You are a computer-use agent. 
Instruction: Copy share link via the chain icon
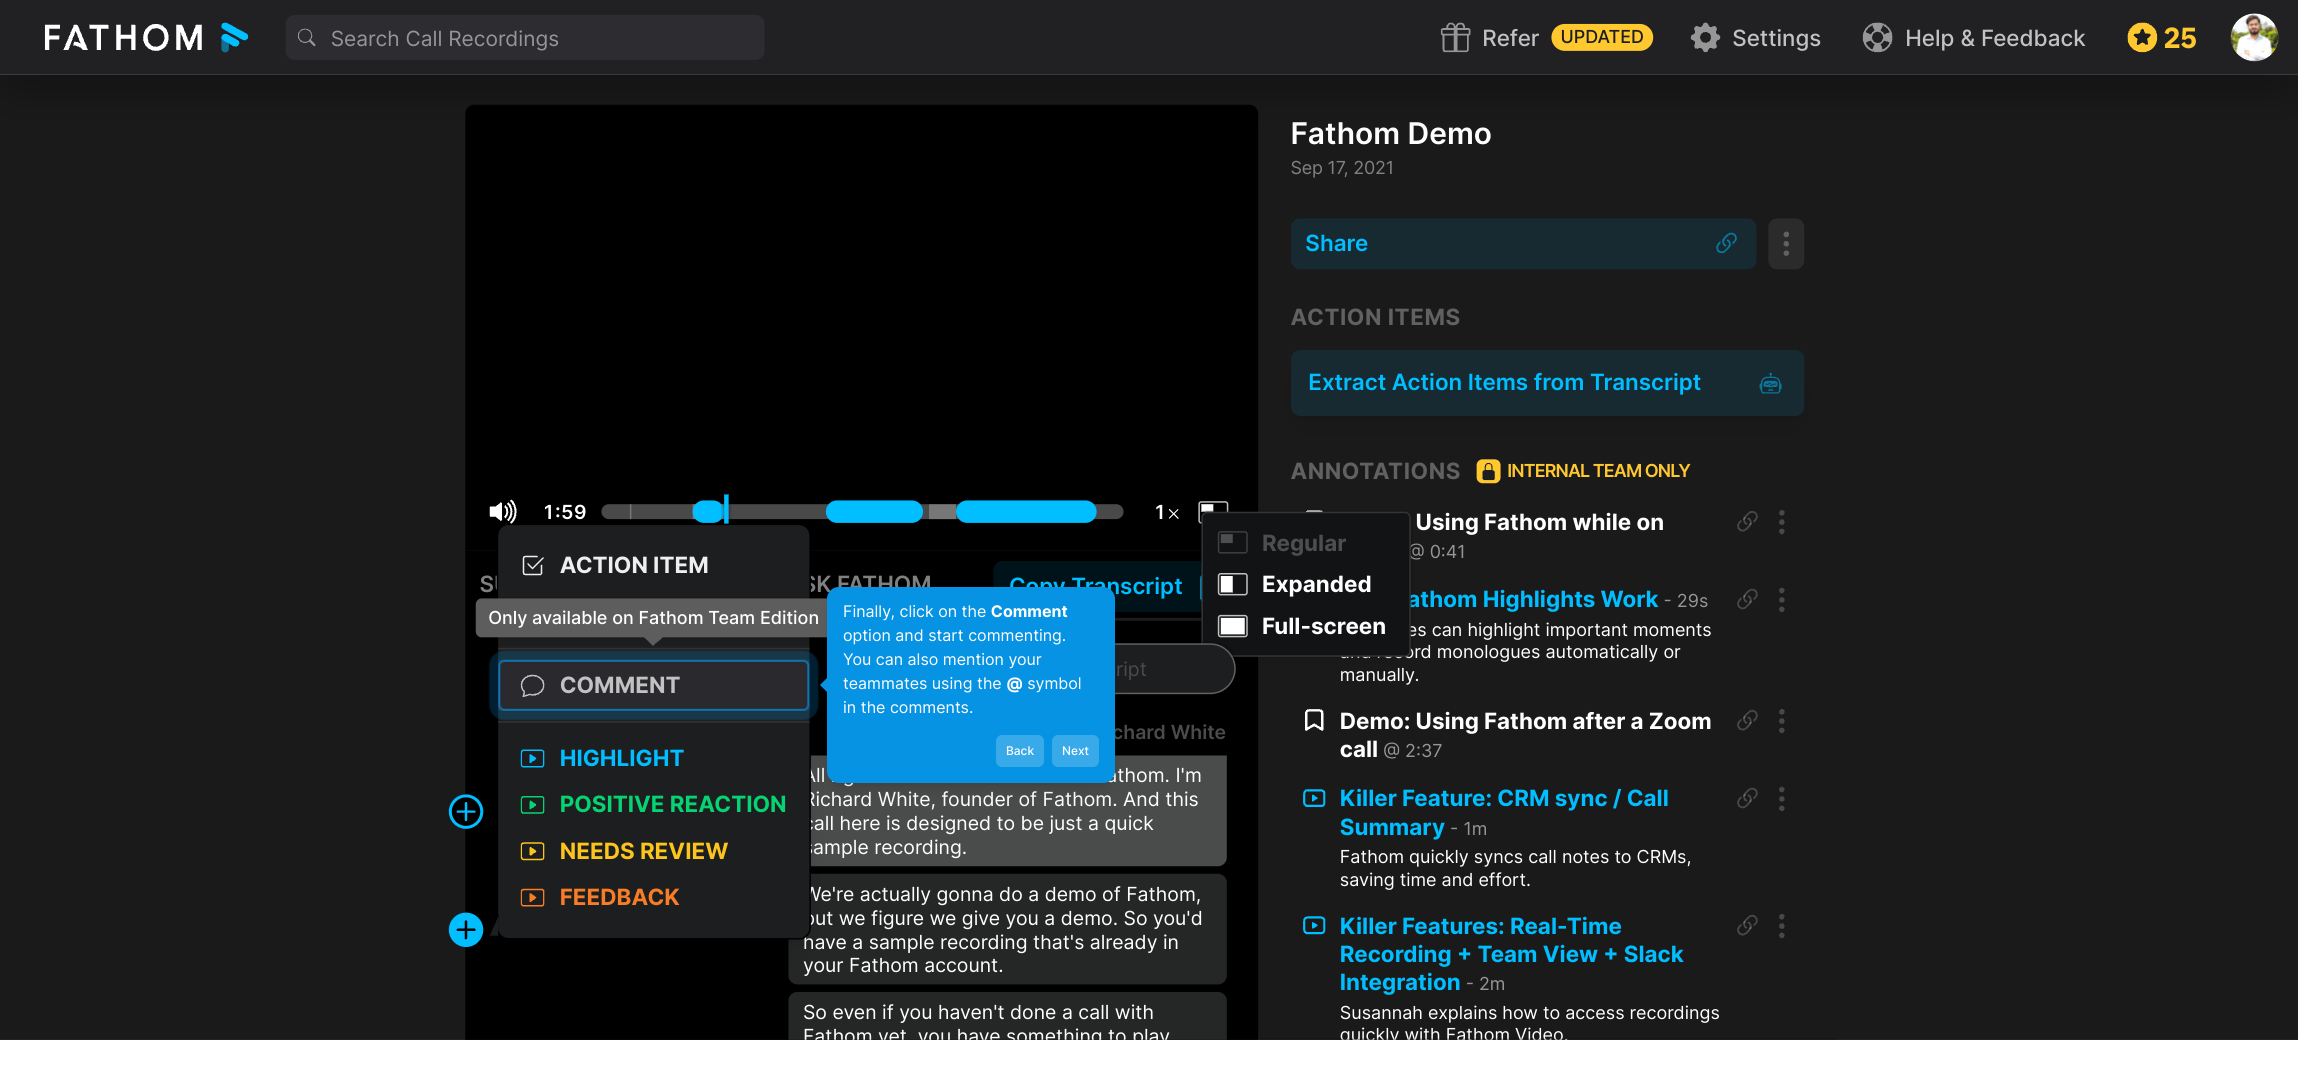1726,244
